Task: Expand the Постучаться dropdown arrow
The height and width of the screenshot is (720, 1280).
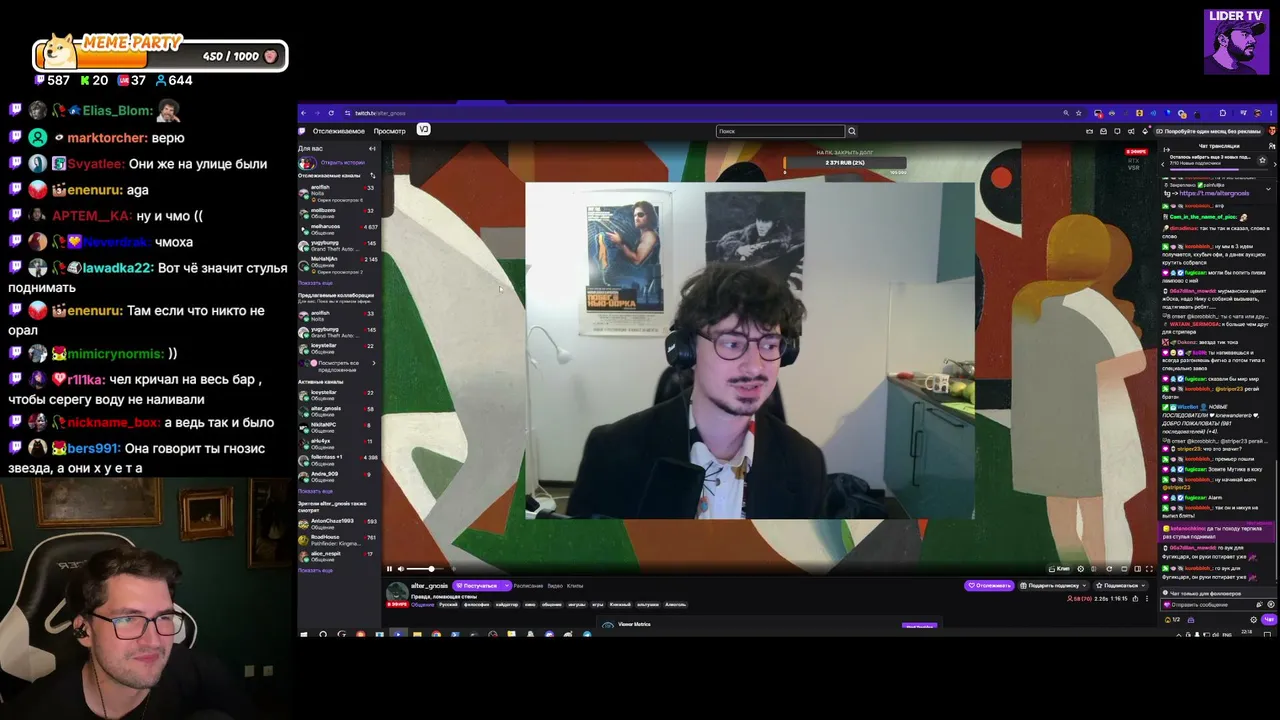Action: 506,586
